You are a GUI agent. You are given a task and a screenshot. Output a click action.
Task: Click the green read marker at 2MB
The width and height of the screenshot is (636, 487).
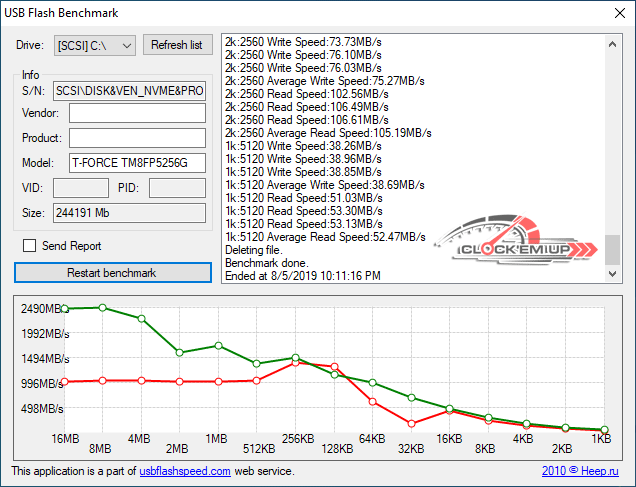tap(179, 352)
